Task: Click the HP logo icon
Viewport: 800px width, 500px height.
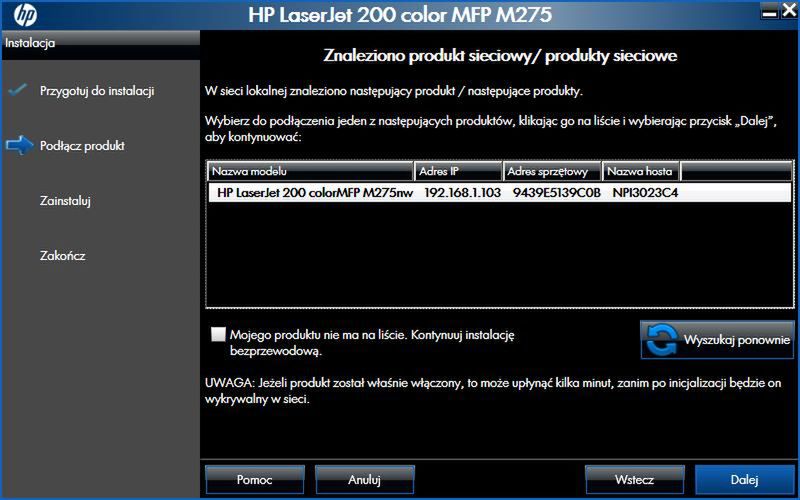Action: tap(25, 15)
